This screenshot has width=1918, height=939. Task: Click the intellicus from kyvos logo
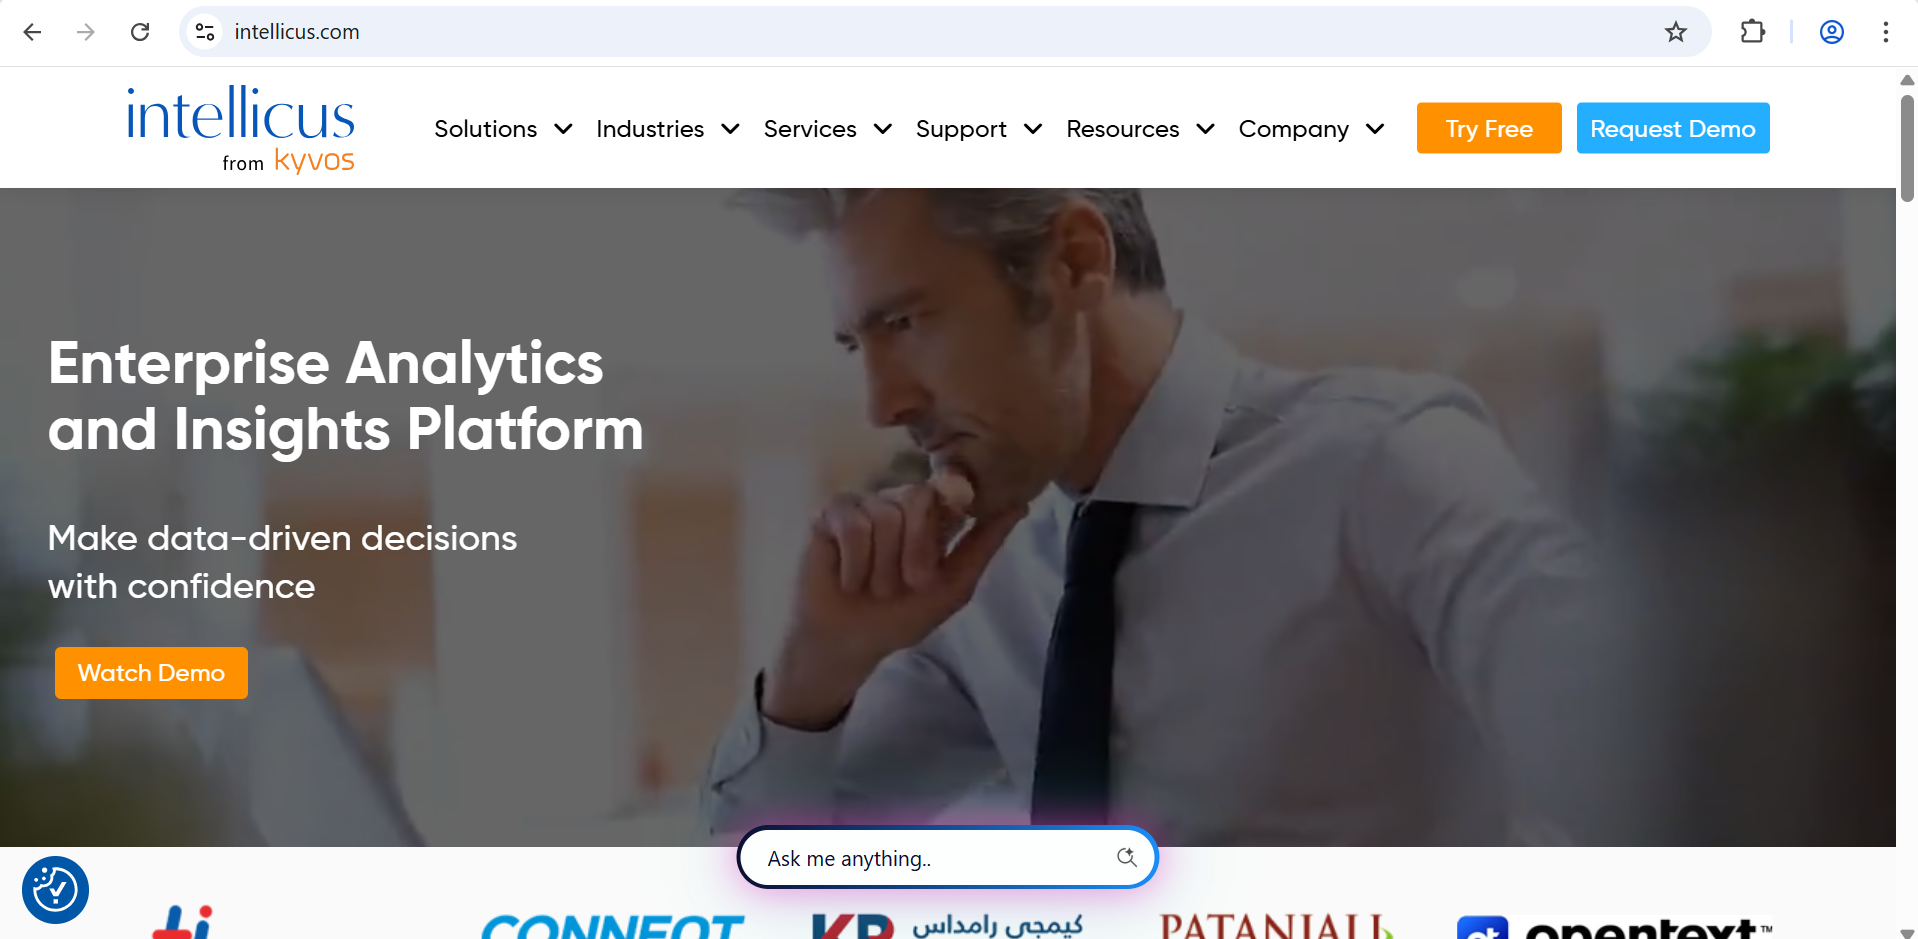(x=240, y=129)
